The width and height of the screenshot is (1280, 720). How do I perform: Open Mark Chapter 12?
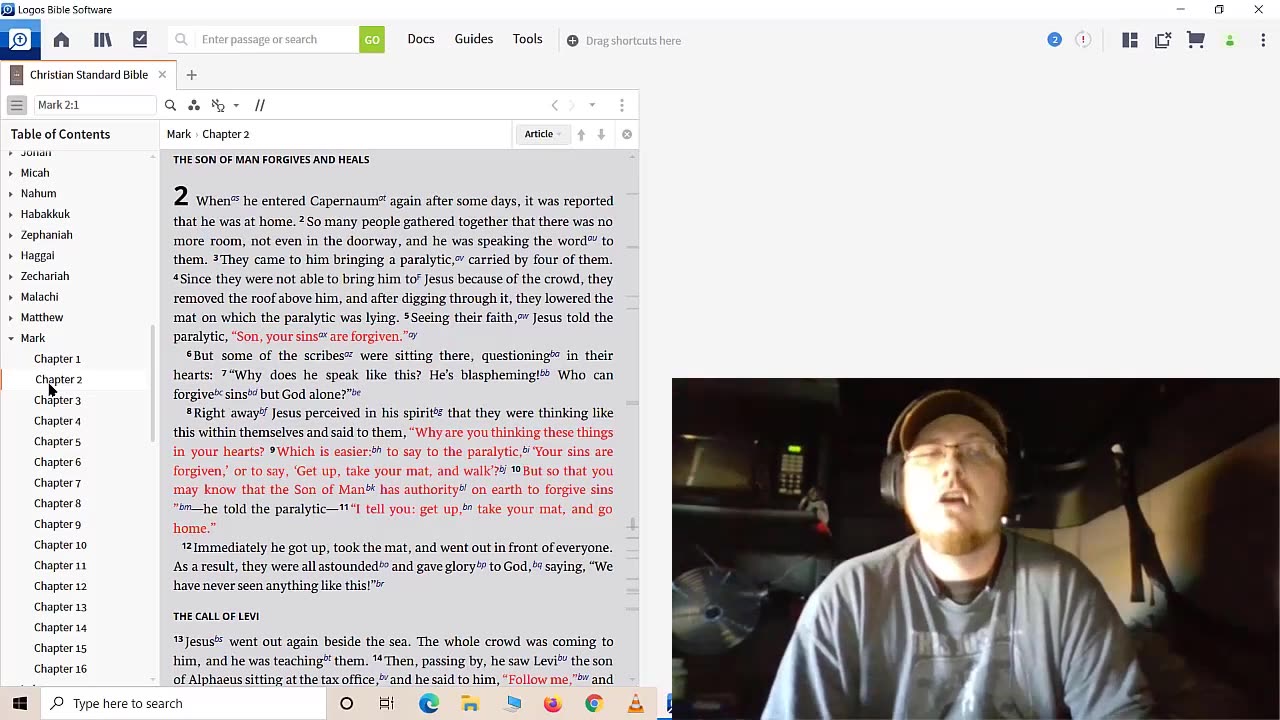click(60, 586)
